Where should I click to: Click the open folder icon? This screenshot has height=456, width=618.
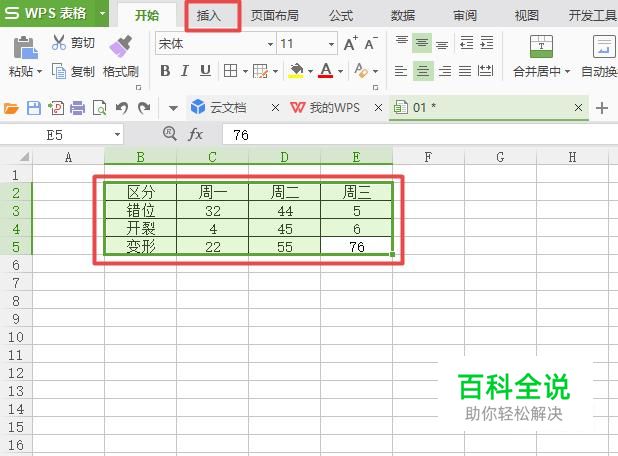11,108
